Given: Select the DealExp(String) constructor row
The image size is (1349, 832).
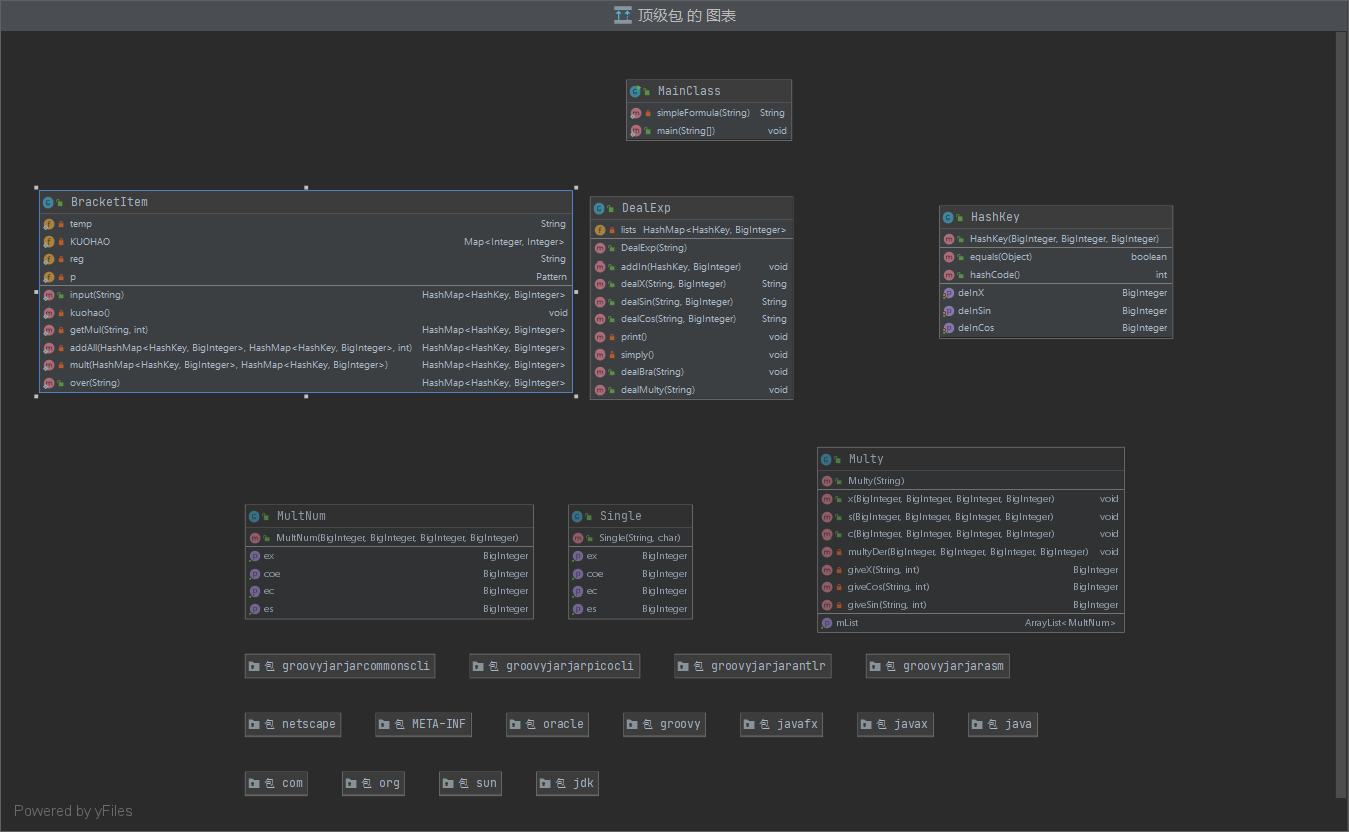Looking at the screenshot, I should click(x=691, y=248).
